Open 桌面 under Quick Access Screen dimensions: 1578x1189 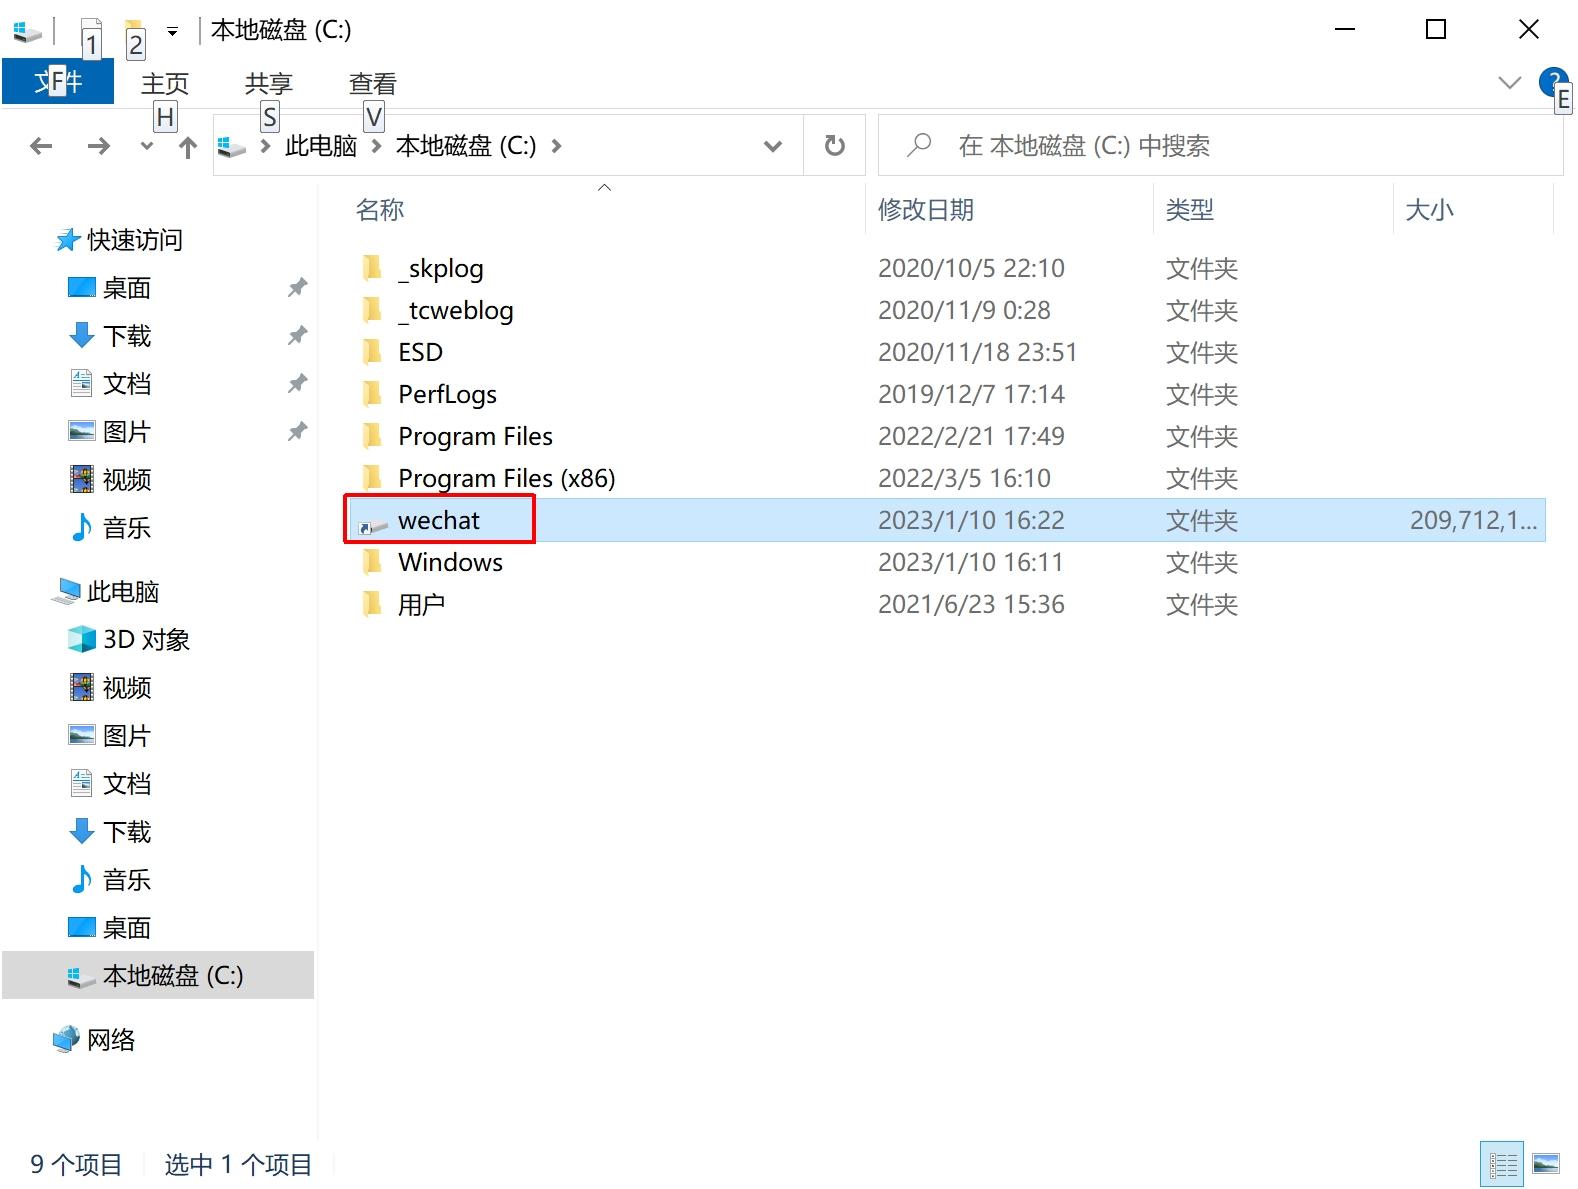(x=126, y=288)
